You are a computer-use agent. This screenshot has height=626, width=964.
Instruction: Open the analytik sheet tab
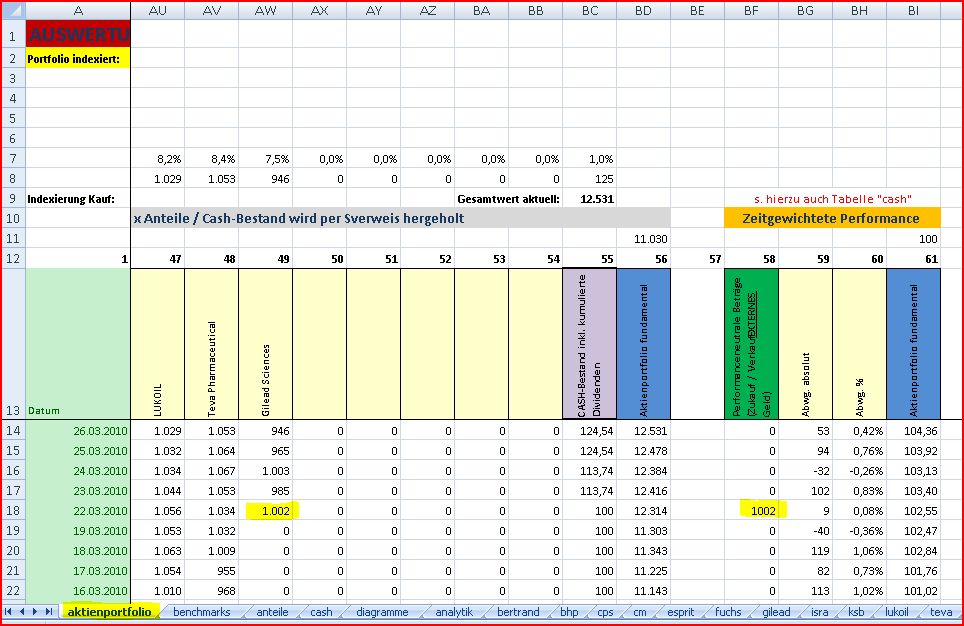[454, 611]
